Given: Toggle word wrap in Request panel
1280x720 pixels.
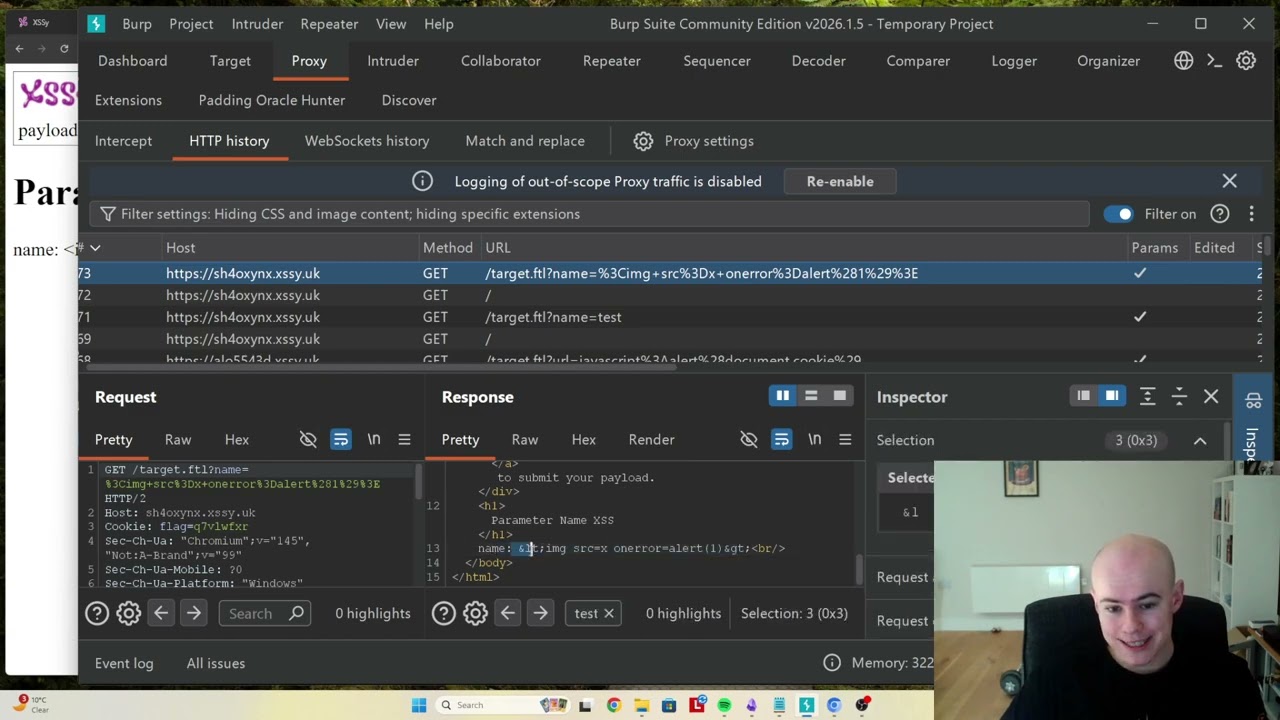Looking at the screenshot, I should coord(341,440).
